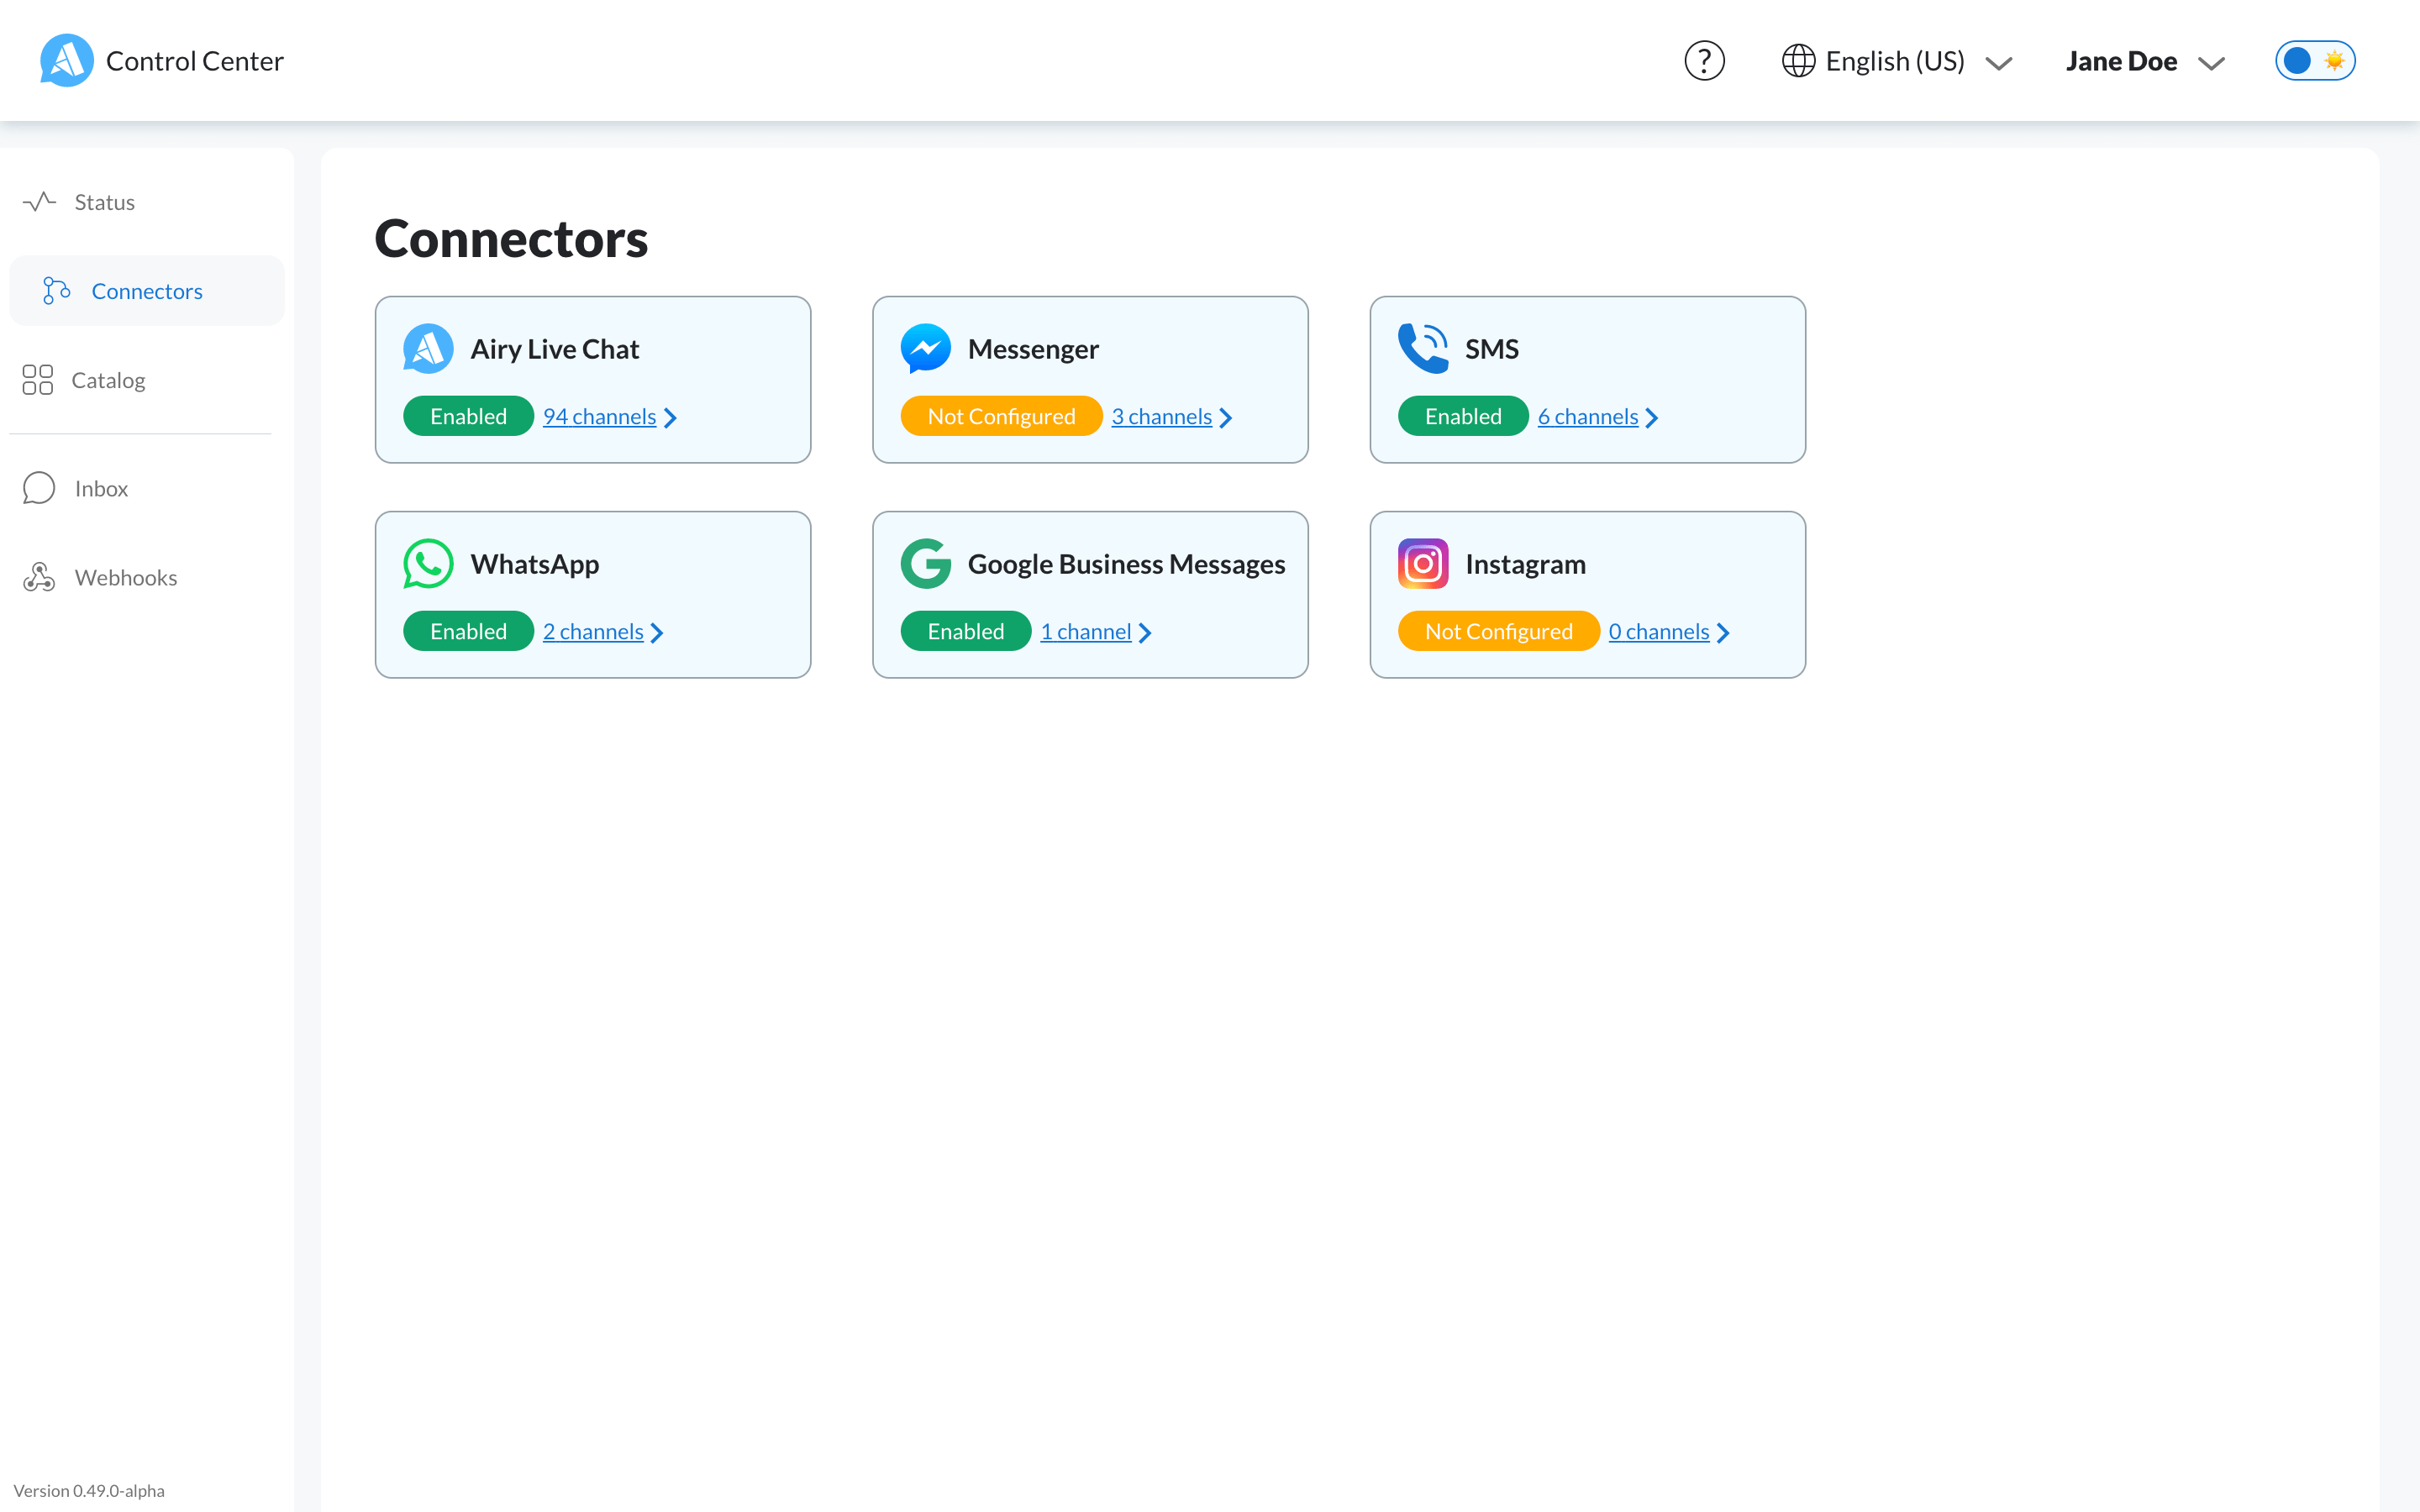2420x1512 pixels.
Task: Click the Google Business Messages icon
Action: coord(925,564)
